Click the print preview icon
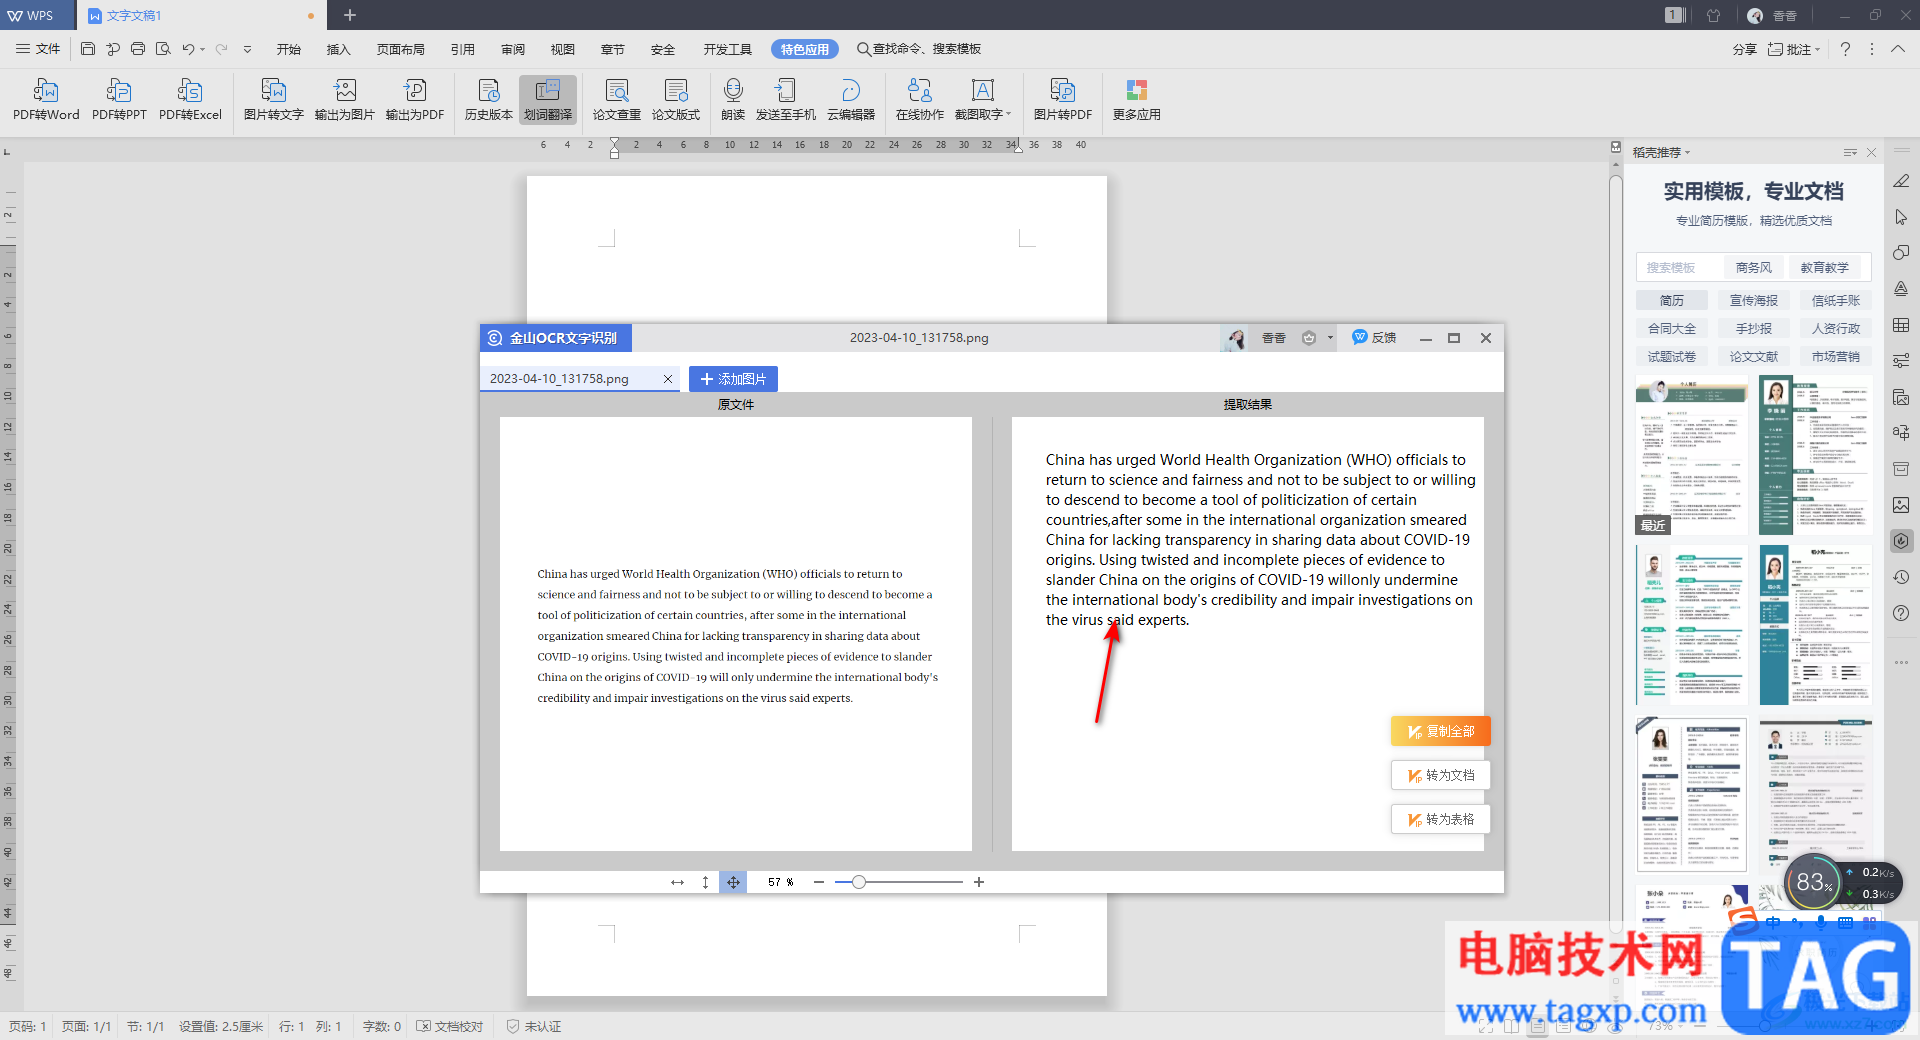Viewport: 1920px width, 1040px height. tap(163, 49)
